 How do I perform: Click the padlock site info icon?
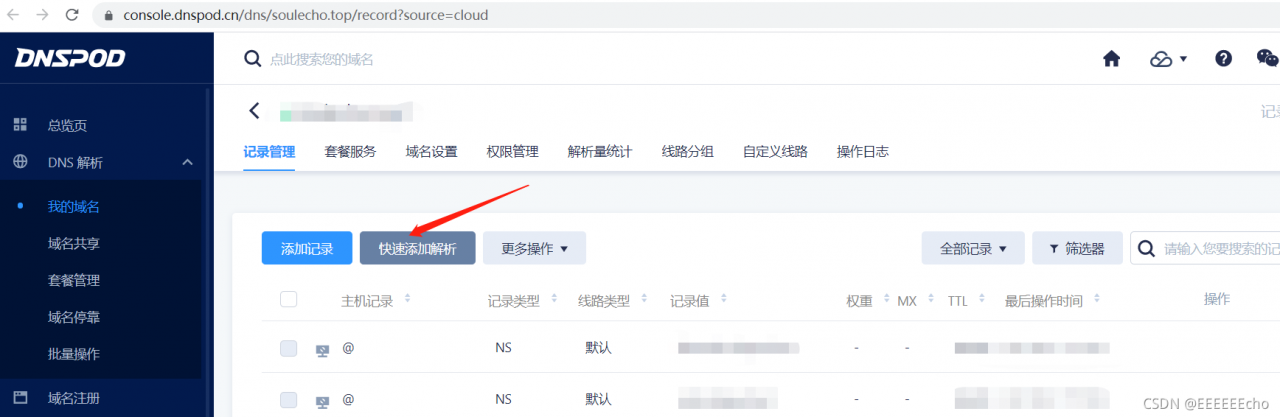pyautogui.click(x=110, y=16)
